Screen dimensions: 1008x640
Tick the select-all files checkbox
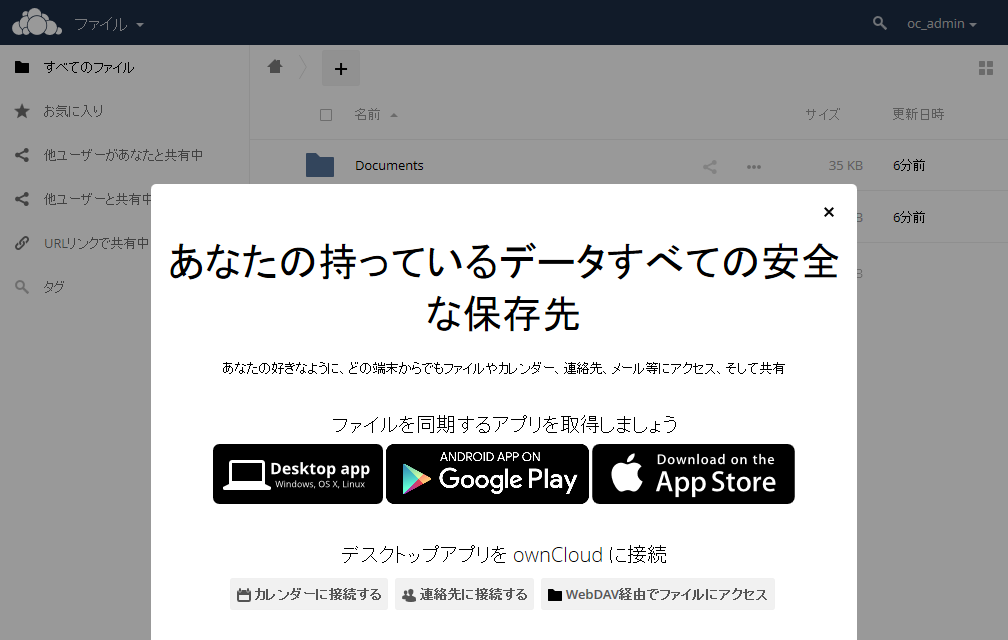[x=326, y=115]
